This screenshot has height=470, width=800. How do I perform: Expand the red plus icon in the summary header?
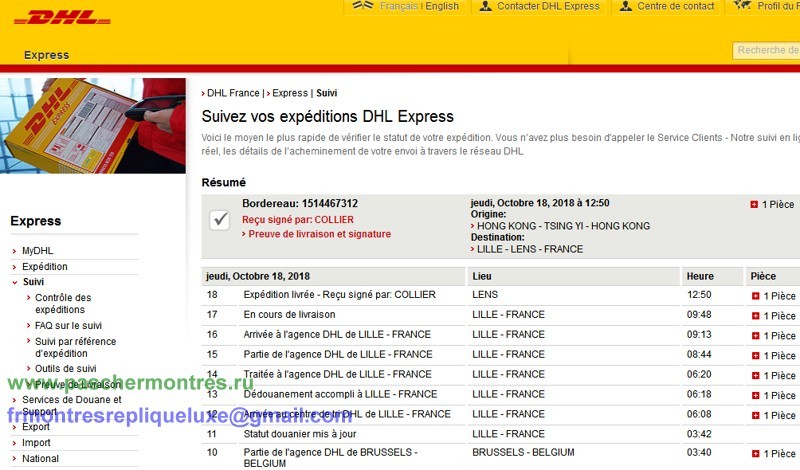754,205
